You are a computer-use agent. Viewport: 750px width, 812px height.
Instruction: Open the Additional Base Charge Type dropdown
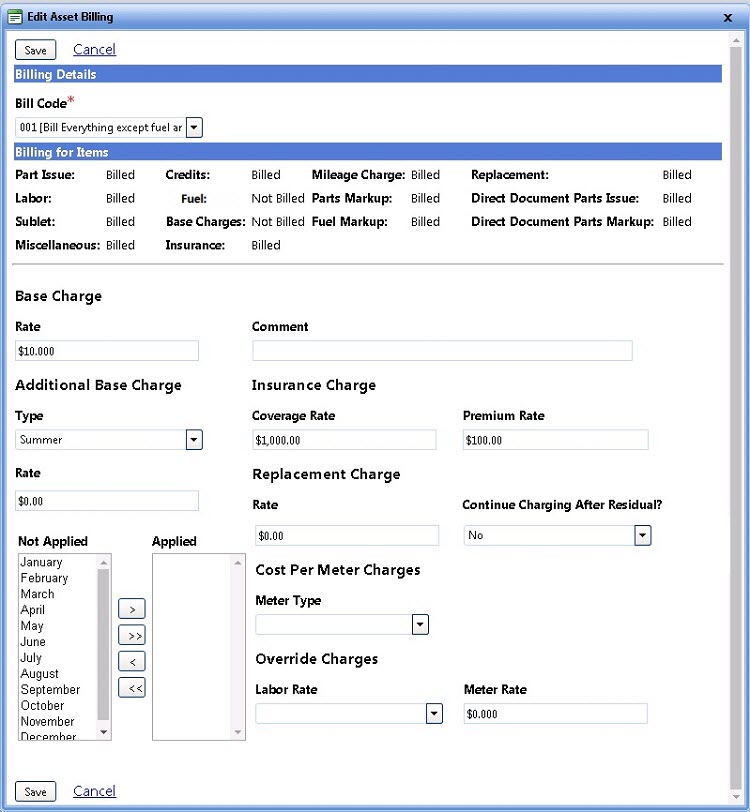pos(194,440)
